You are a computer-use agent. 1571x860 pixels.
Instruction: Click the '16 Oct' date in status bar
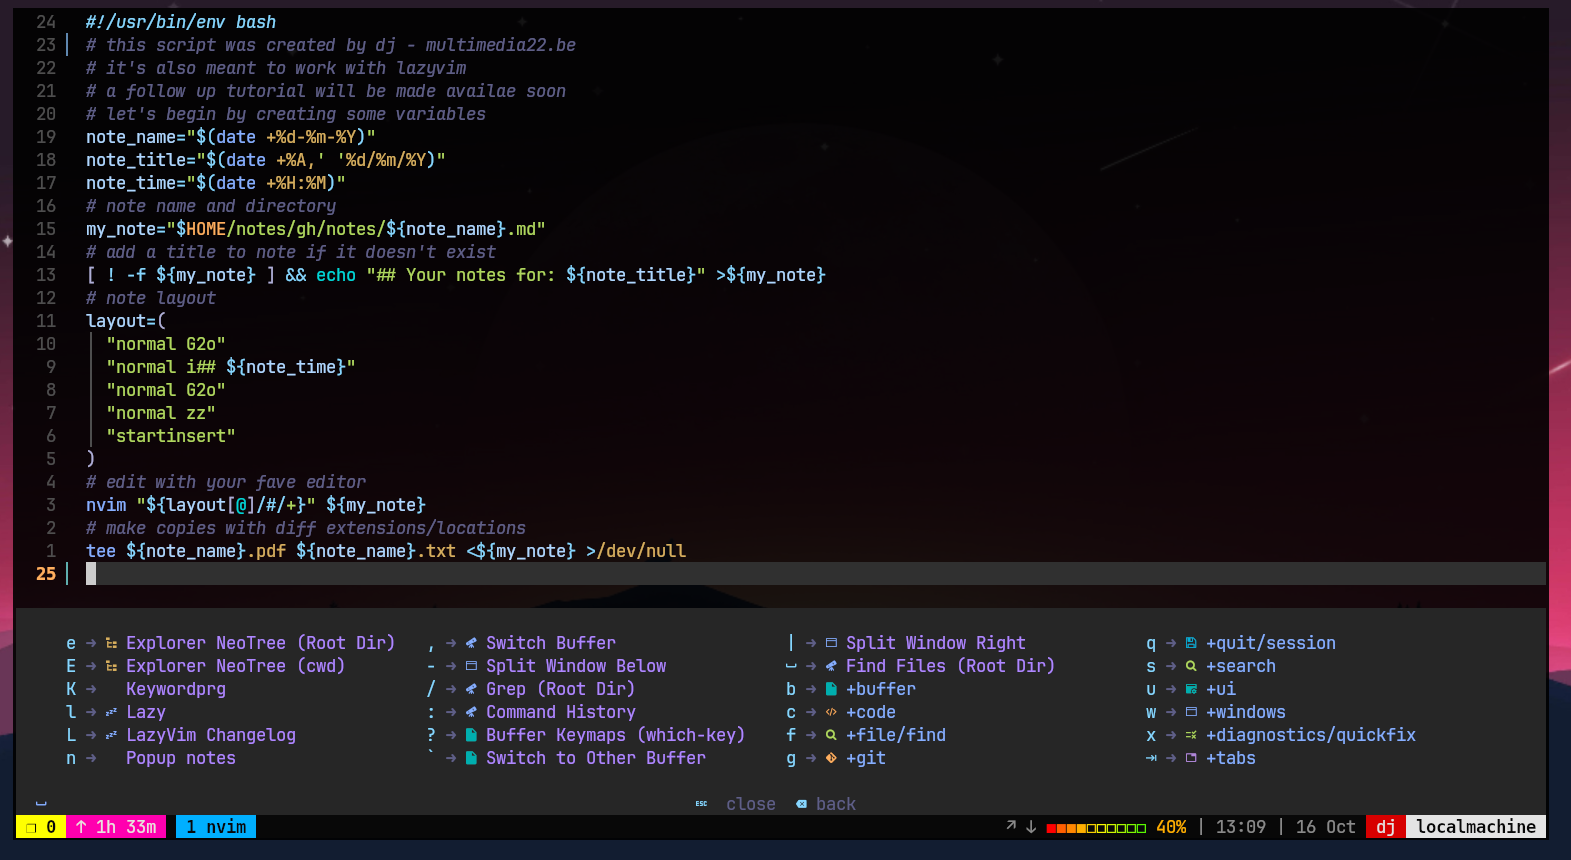point(1326,827)
